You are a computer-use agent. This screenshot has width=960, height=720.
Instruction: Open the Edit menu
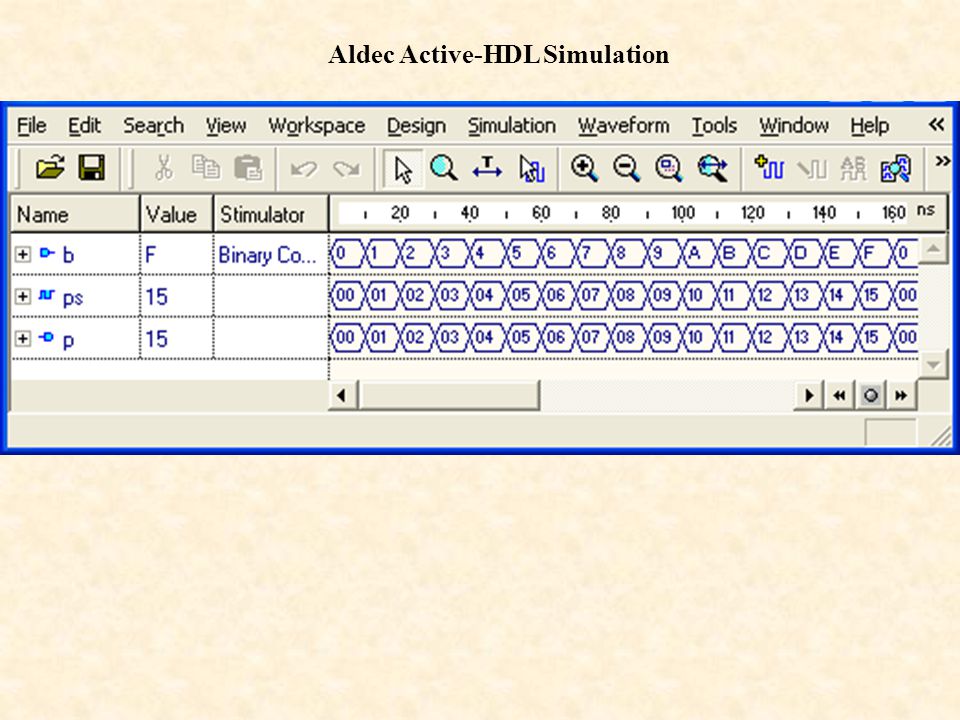click(84, 126)
